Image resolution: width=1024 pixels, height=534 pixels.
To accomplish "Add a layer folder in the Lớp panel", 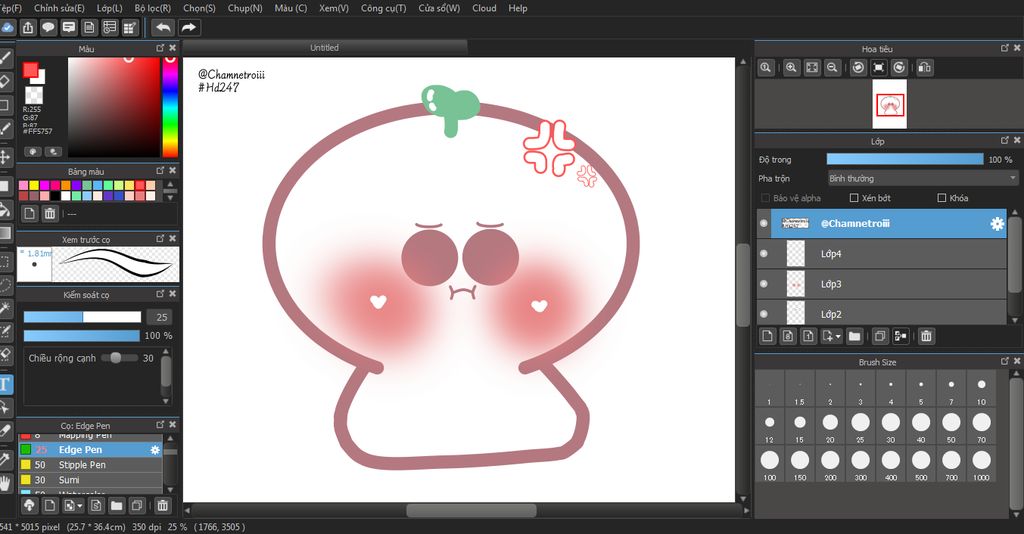I will click(x=854, y=336).
